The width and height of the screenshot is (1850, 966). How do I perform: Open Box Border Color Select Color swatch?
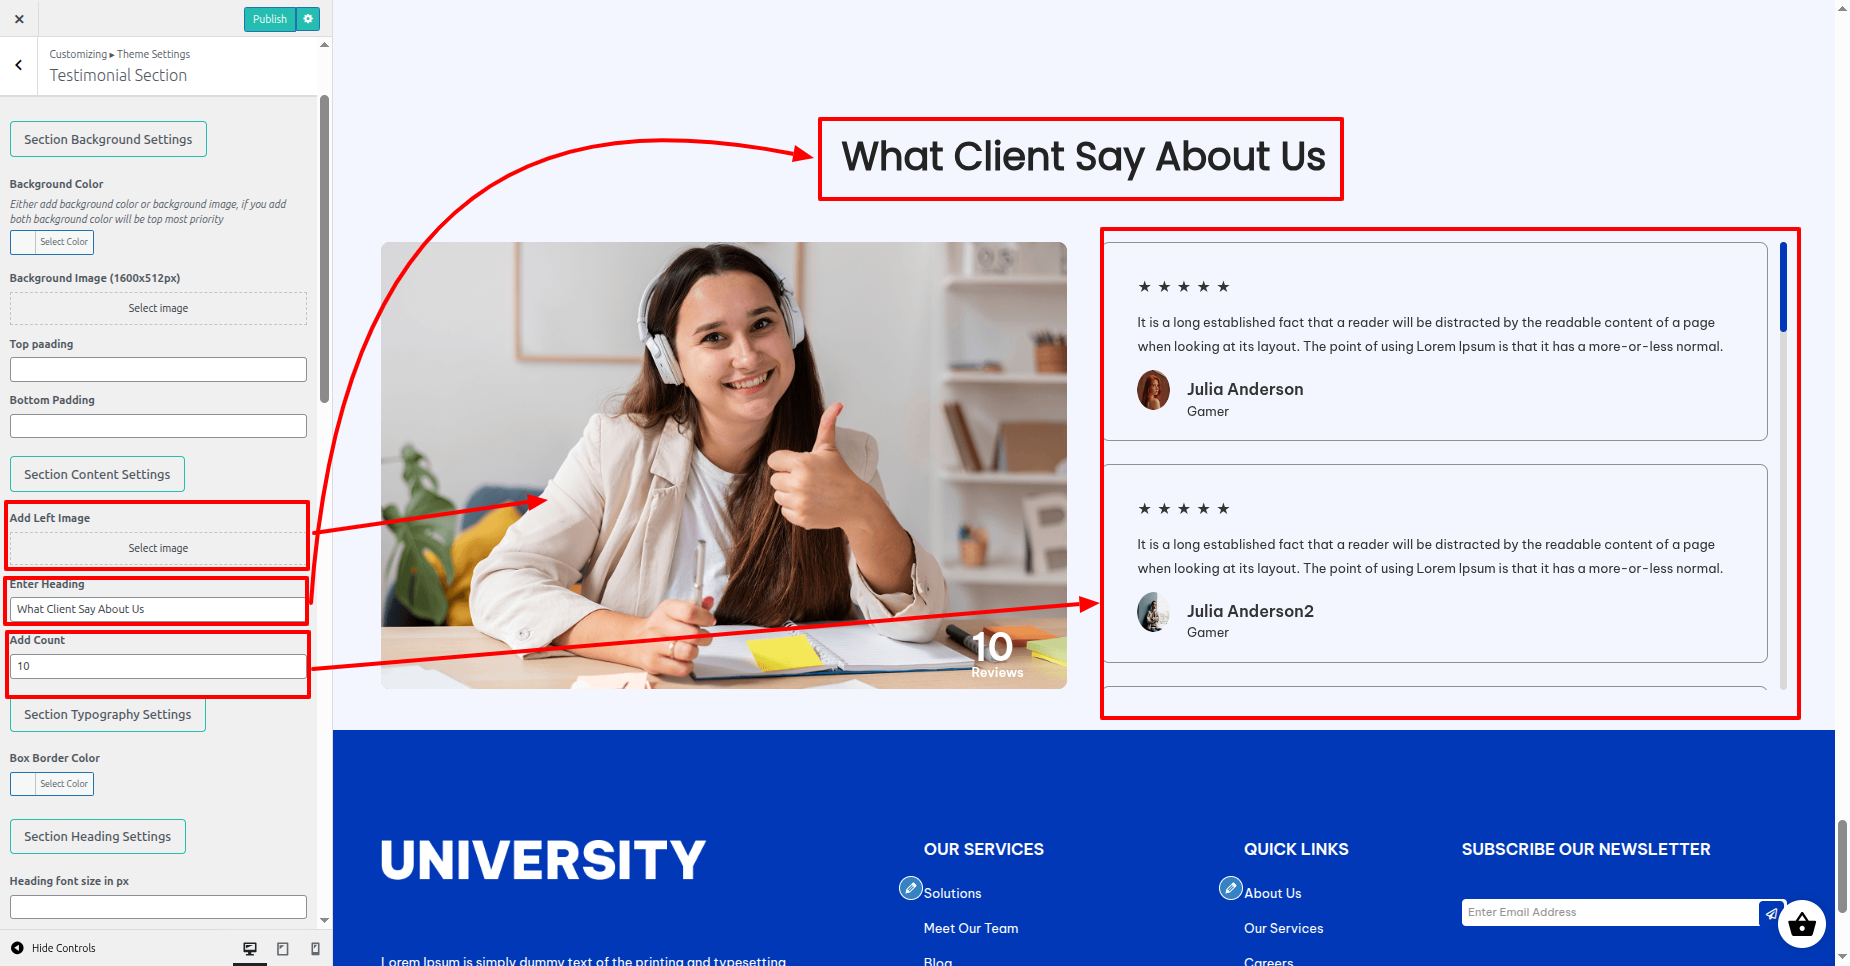52,784
